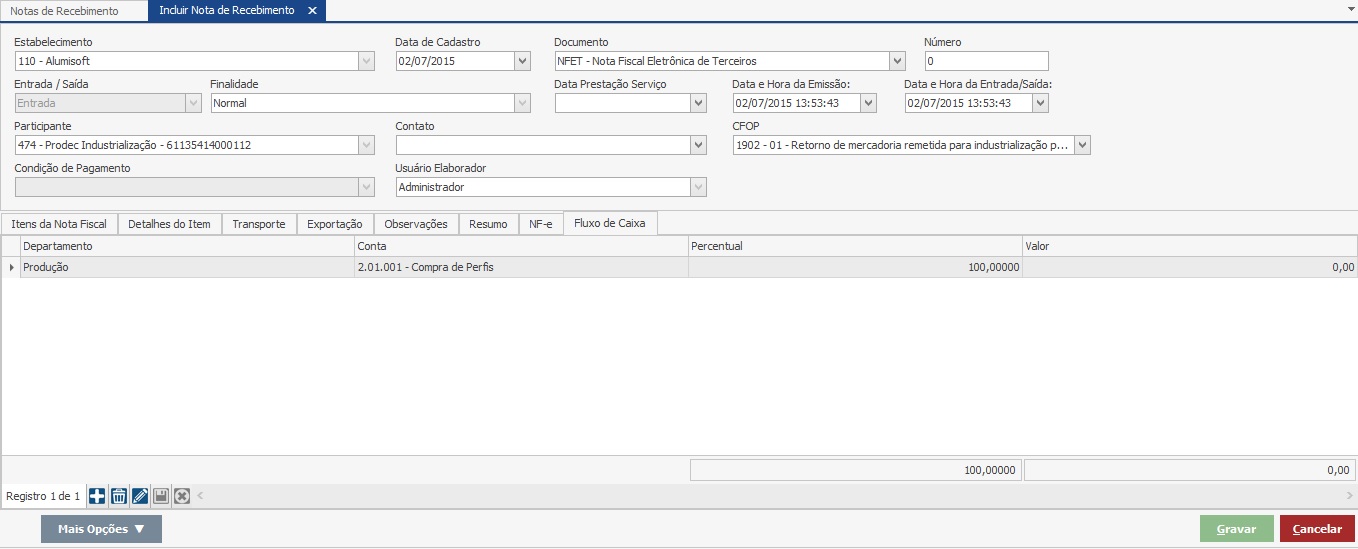
Task: Close the Incluir Nota de Recebimento tab
Action: click(x=312, y=11)
